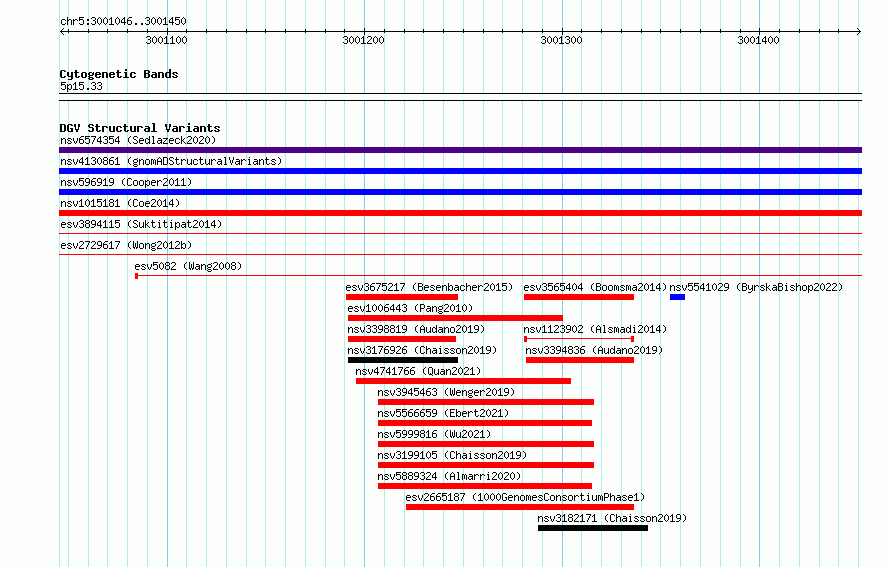890x567 pixels.
Task: Open esv5082 (Wang2008) variant label
Action: [x=188, y=266]
